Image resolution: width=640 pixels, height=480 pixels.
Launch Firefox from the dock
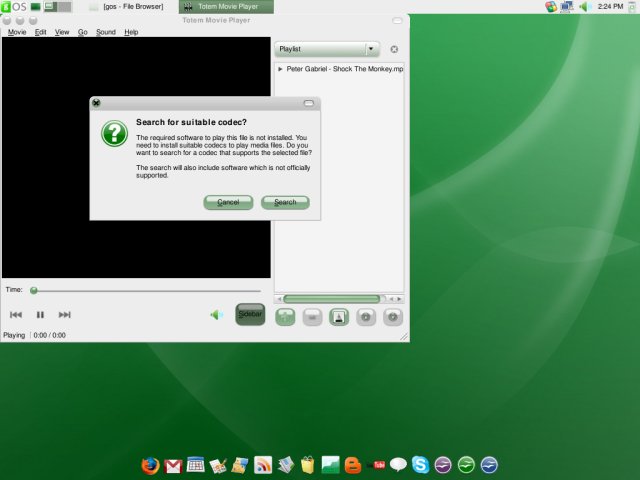tap(150, 466)
